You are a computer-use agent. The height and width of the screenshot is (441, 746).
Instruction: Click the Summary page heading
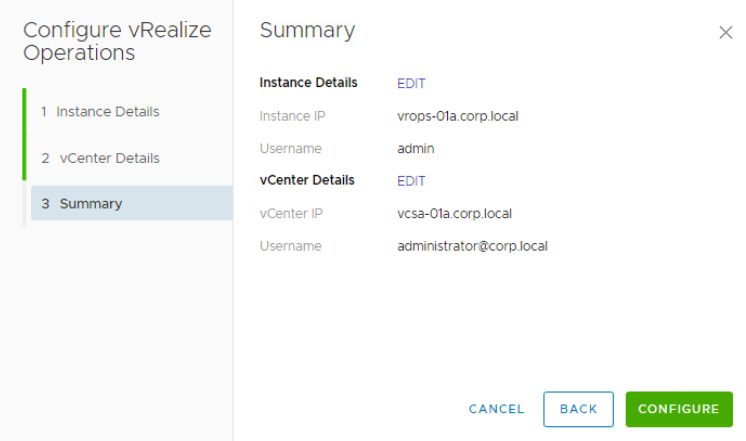click(x=307, y=31)
